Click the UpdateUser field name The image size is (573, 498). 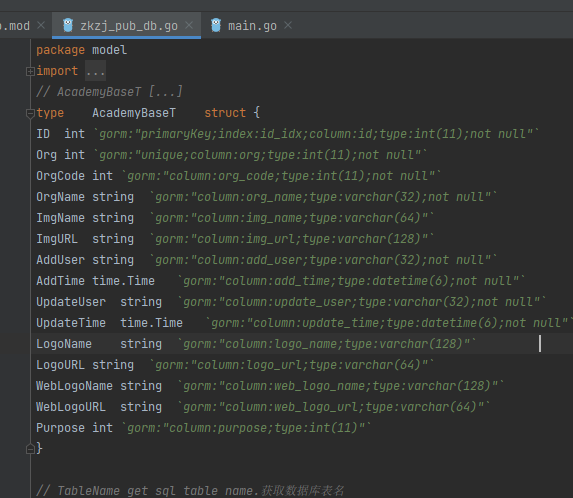pos(71,302)
